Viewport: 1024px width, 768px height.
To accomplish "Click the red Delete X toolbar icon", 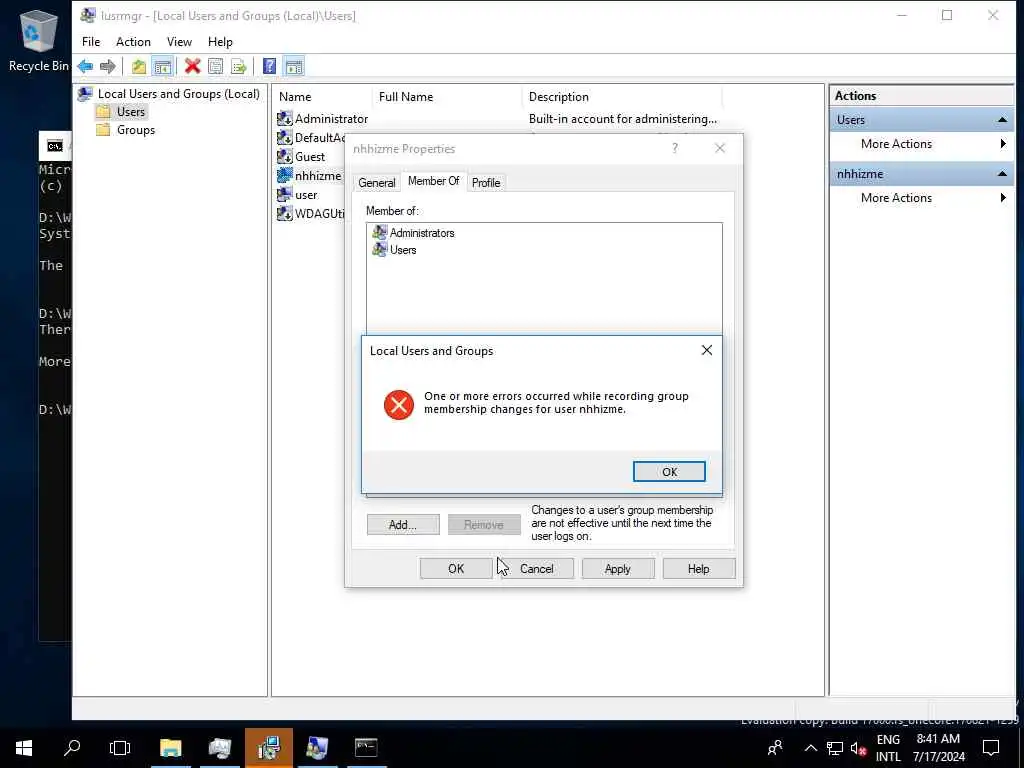I will pos(192,66).
